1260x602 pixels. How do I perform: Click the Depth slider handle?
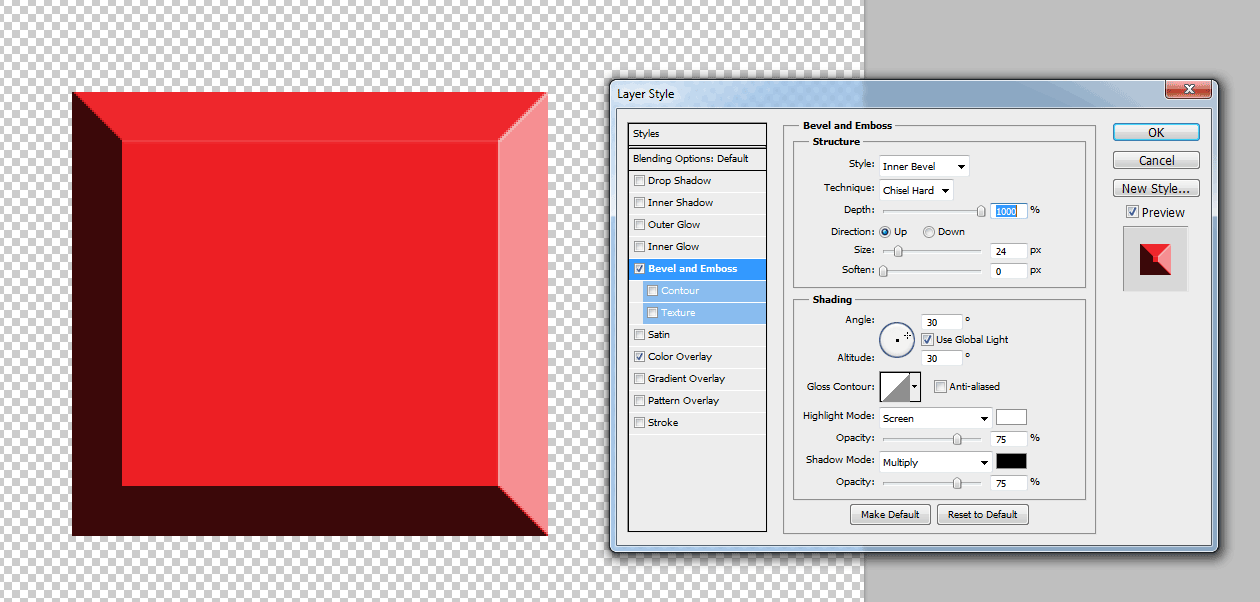click(981, 211)
